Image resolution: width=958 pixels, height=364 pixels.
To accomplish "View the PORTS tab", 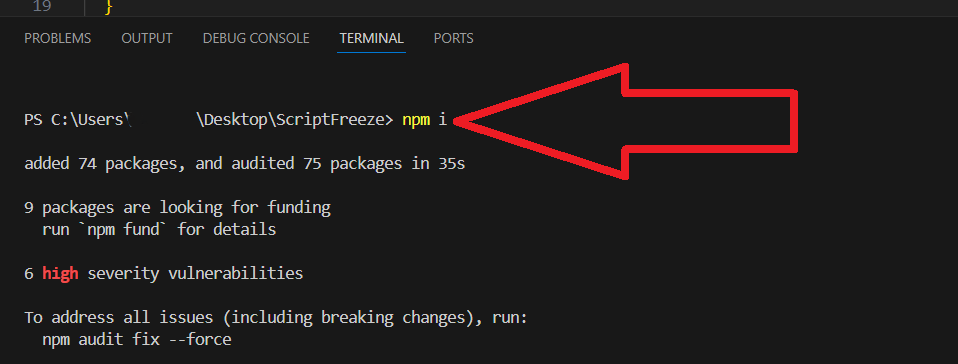I will (x=453, y=38).
